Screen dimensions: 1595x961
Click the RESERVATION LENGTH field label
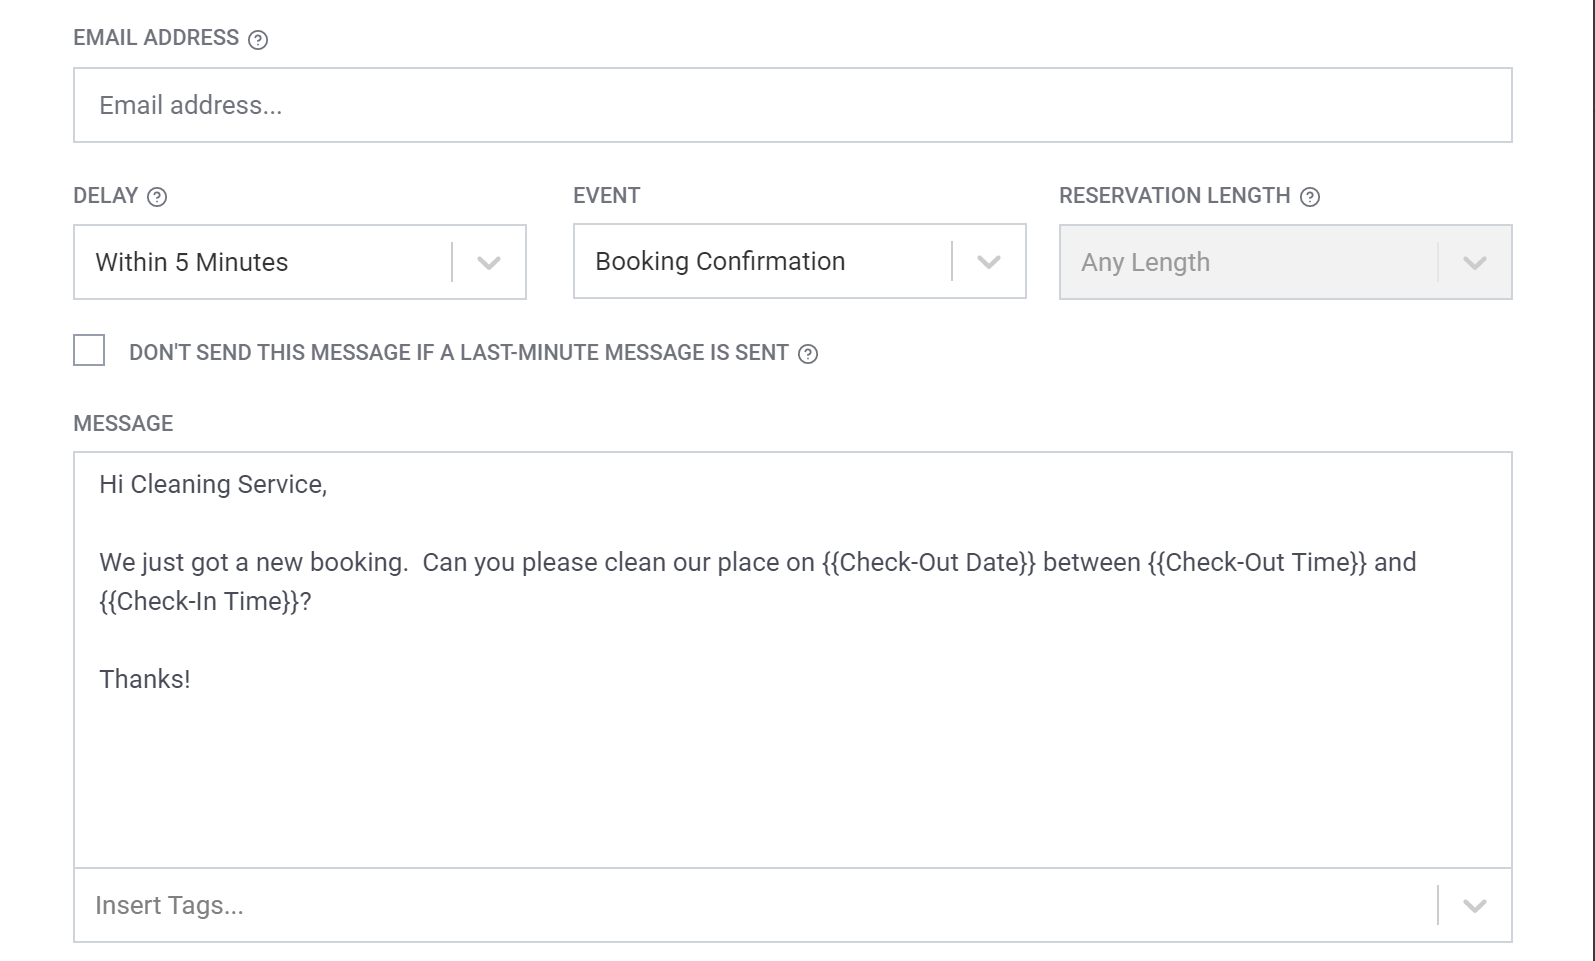[1175, 196]
